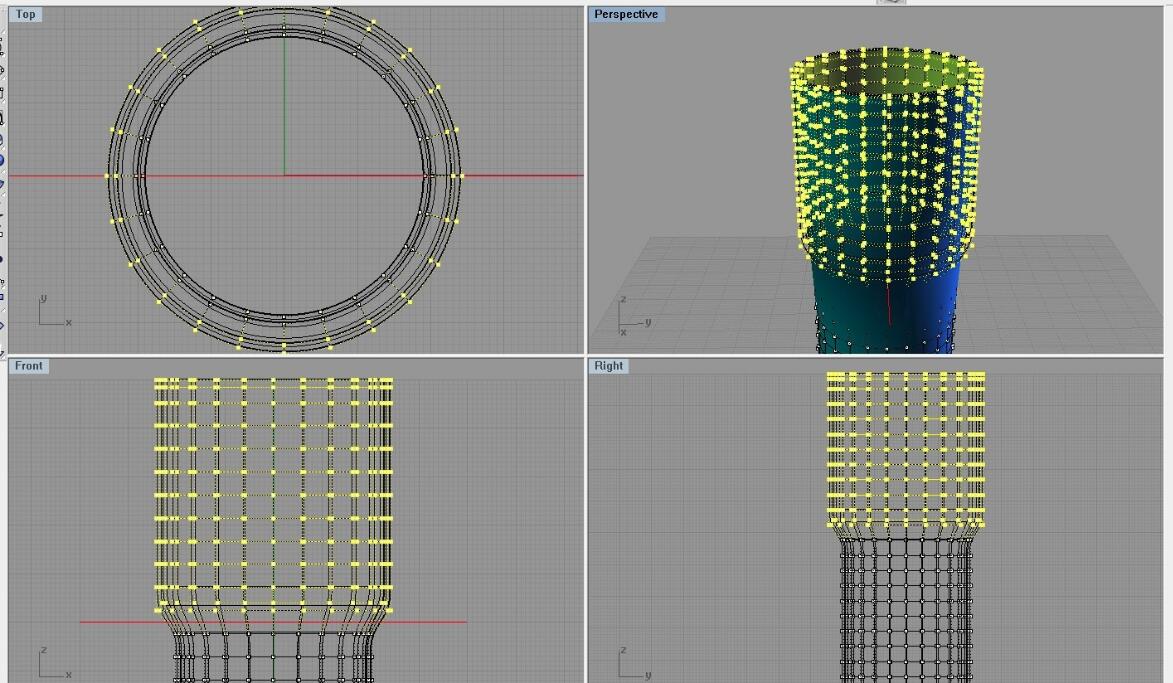Open the Top viewport title menu
The image size is (1173, 683).
pyautogui.click(x=25, y=14)
